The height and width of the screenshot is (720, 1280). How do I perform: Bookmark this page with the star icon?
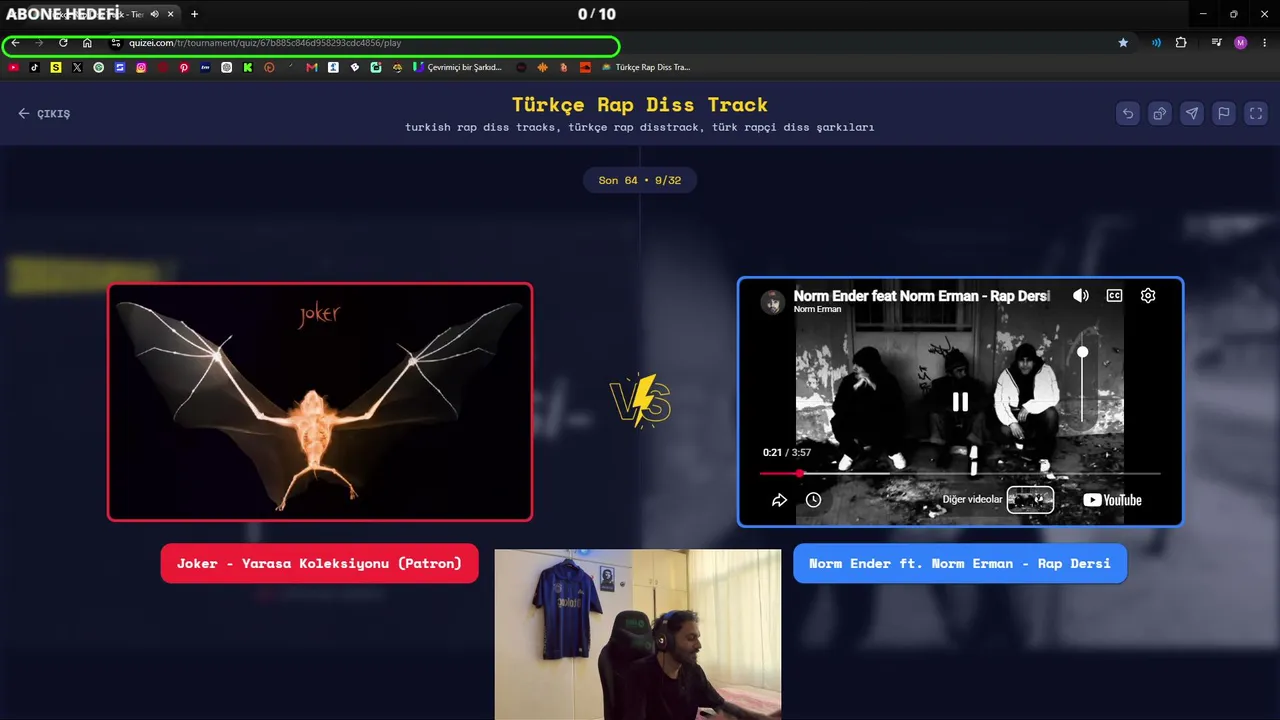pos(1123,43)
